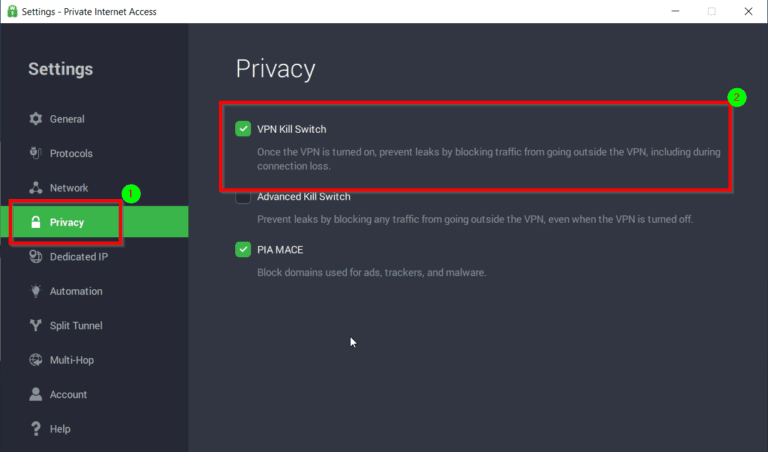Click the PIA padlock title bar icon
The image size is (768, 452).
[11, 11]
